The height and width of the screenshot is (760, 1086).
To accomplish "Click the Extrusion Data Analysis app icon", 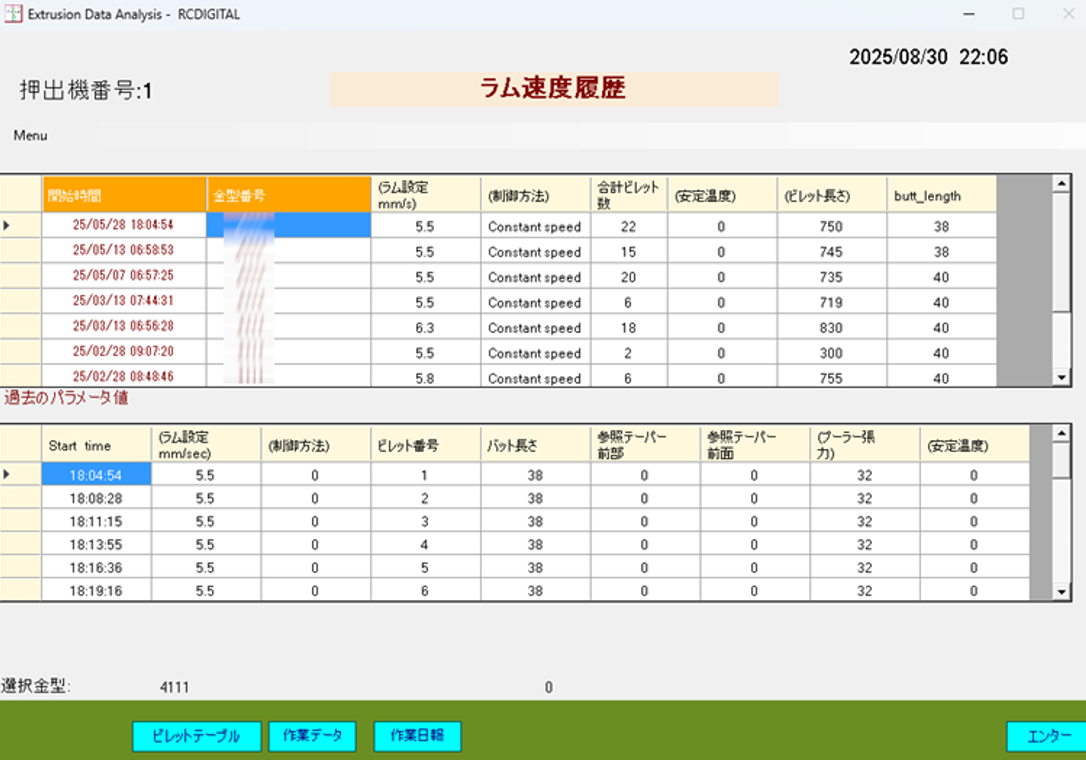I will tap(13, 14).
